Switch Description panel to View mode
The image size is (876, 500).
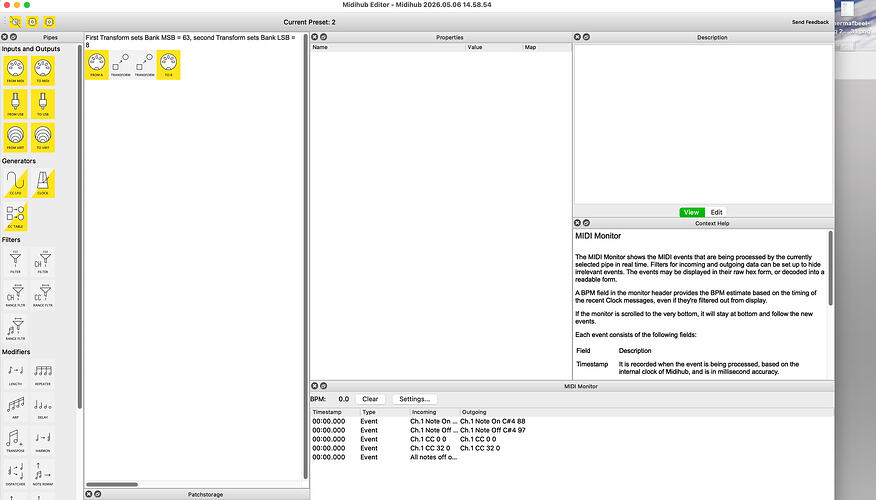pyautogui.click(x=691, y=212)
